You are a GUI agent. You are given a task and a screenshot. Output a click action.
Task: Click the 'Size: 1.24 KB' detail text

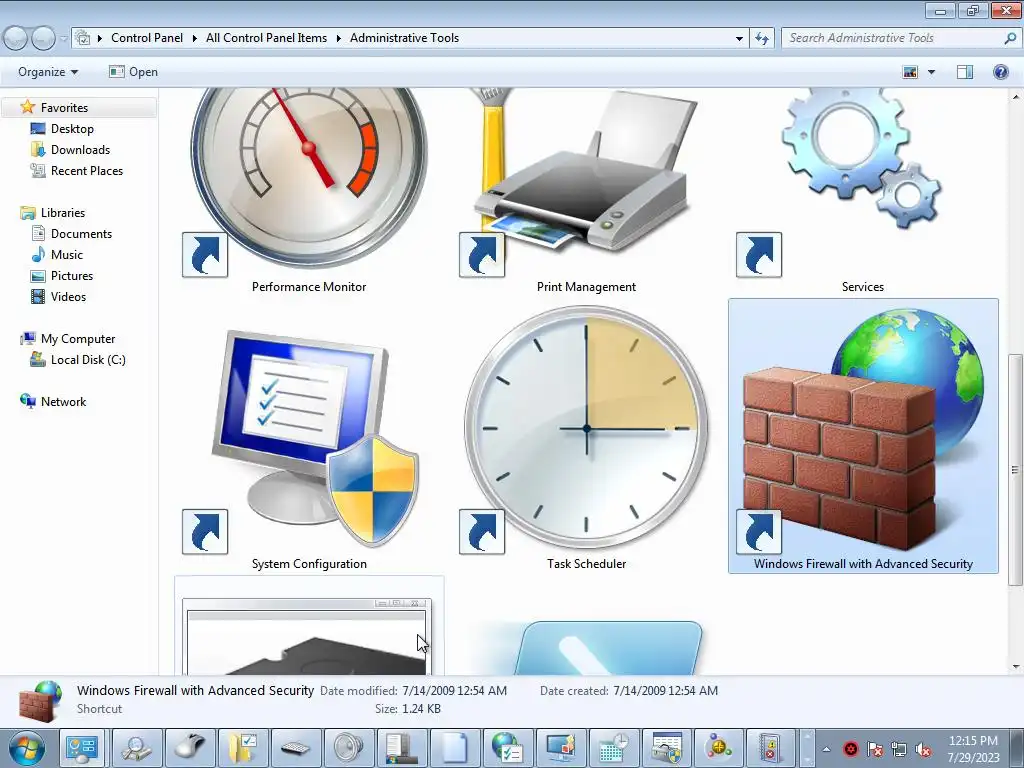pos(408,709)
